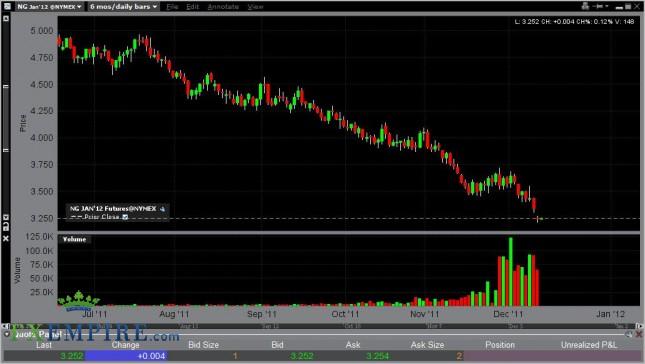Click the NG JAN'12 Futures@NYMEX legend label
The width and height of the screenshot is (645, 364).
point(113,209)
